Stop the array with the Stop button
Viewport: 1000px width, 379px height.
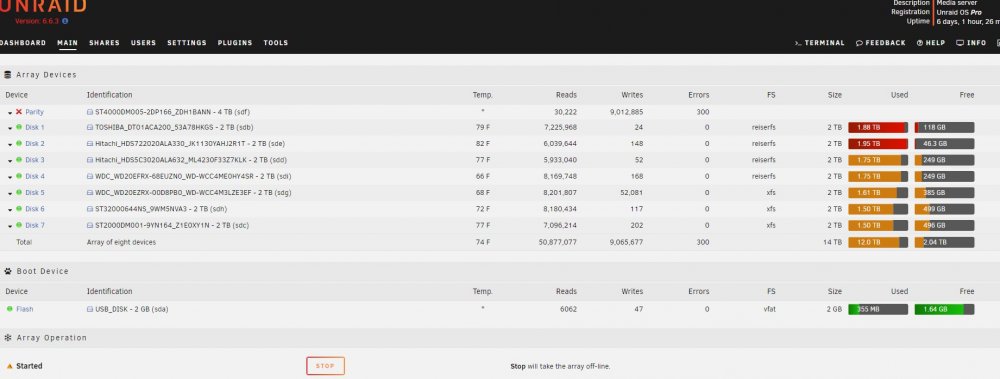(325, 366)
